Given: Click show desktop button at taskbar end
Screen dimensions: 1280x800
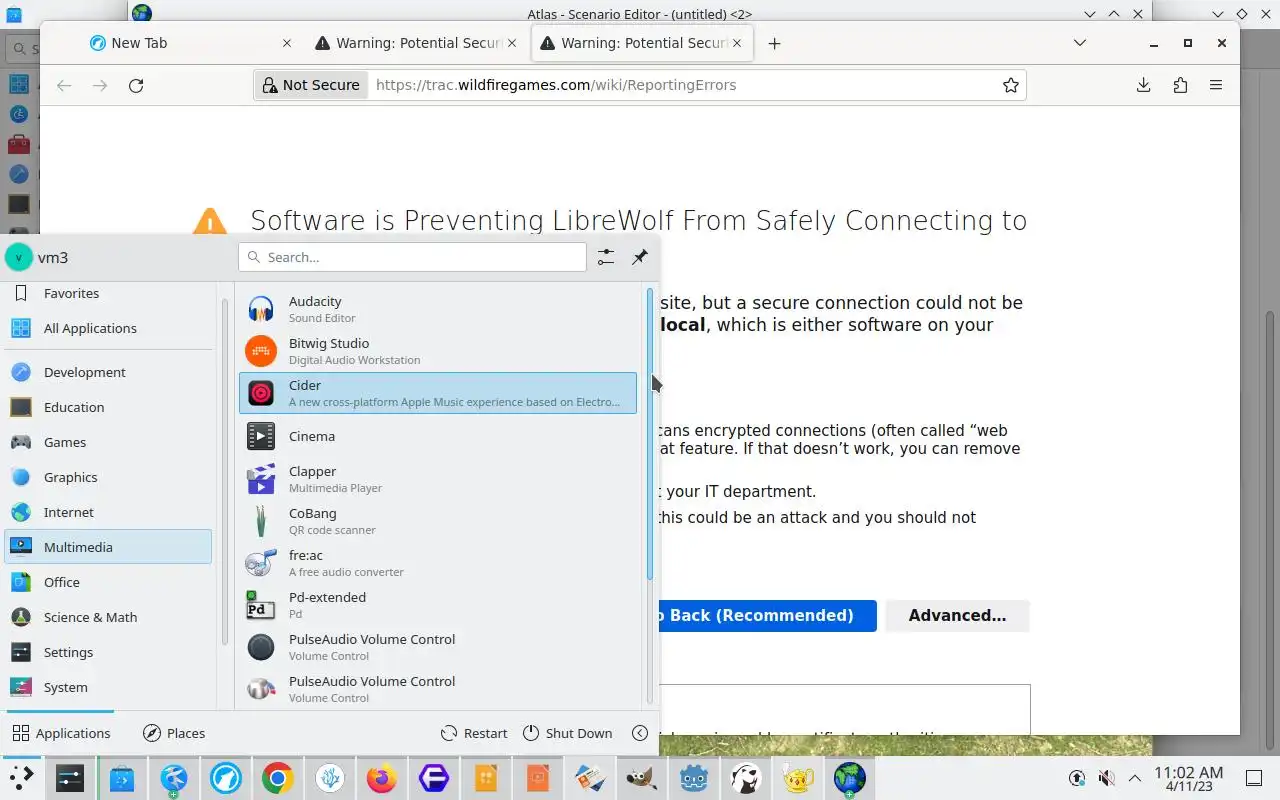Looking at the screenshot, I should (x=1254, y=778).
